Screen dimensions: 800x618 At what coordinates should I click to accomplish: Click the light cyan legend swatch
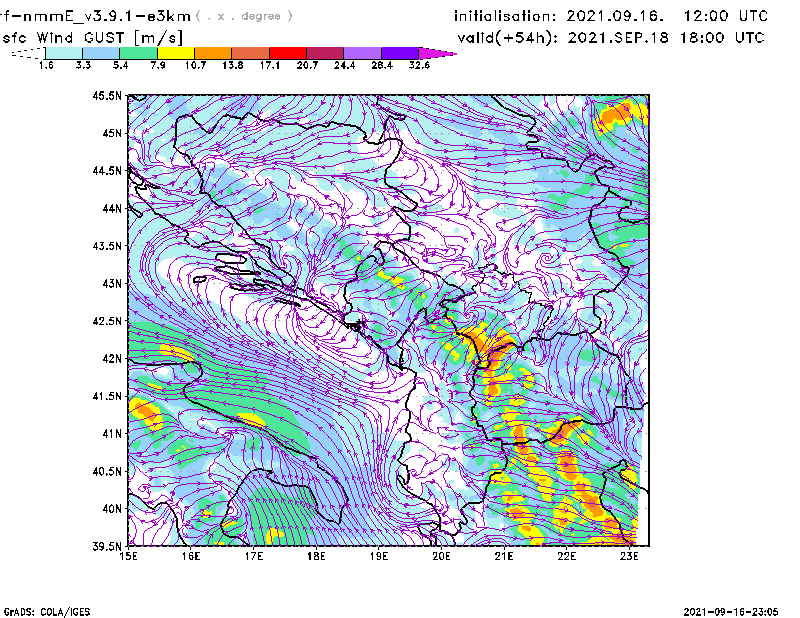[64, 53]
